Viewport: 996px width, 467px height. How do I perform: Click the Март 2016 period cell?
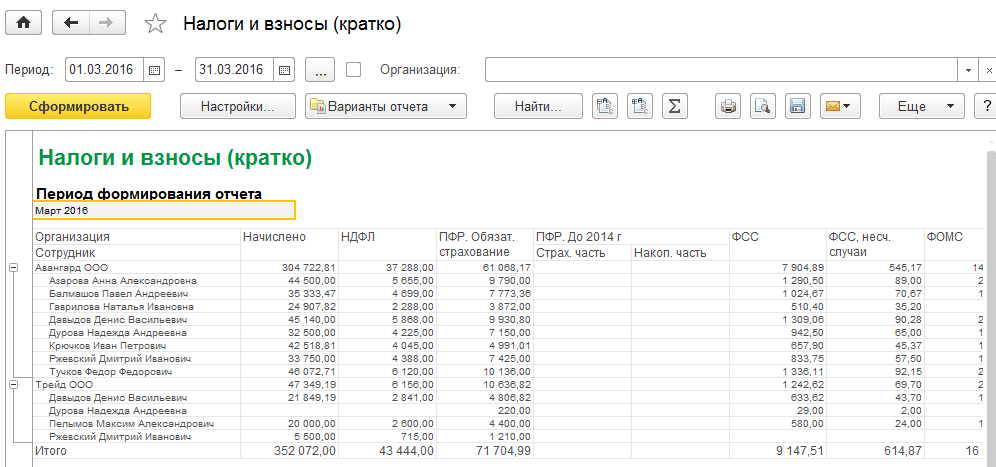click(x=165, y=211)
